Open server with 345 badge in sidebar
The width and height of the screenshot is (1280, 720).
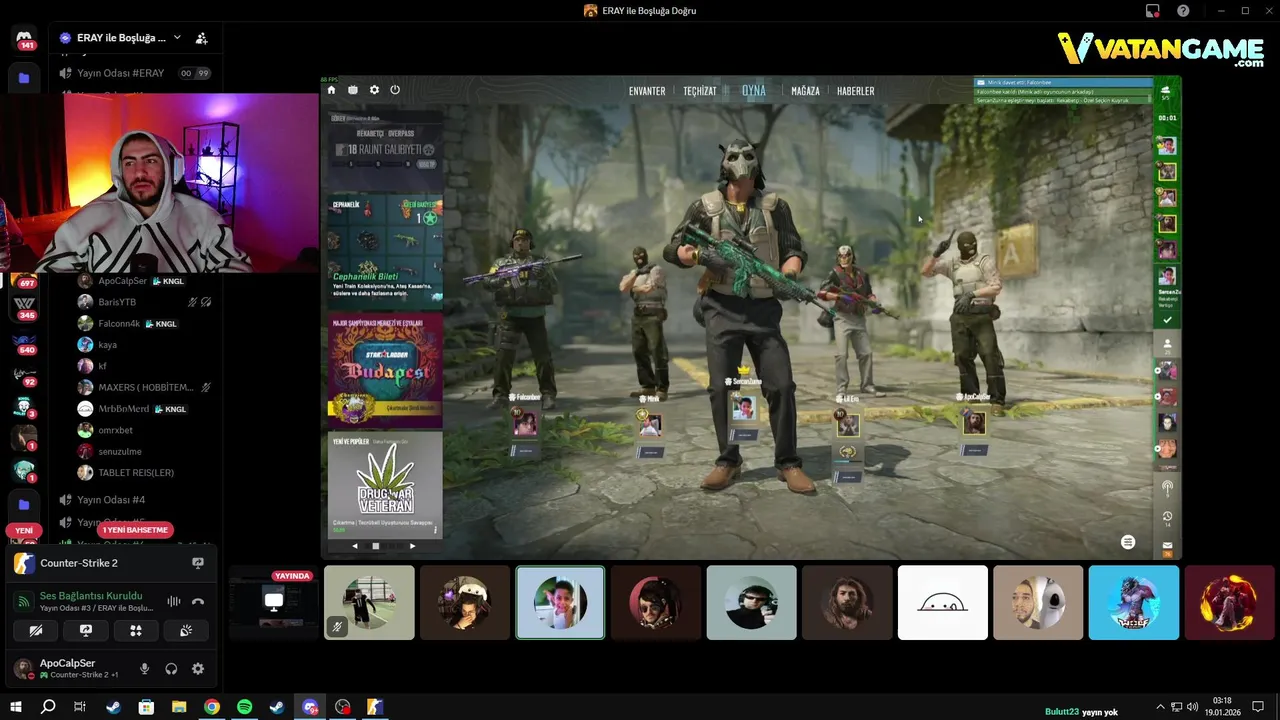[x=24, y=306]
